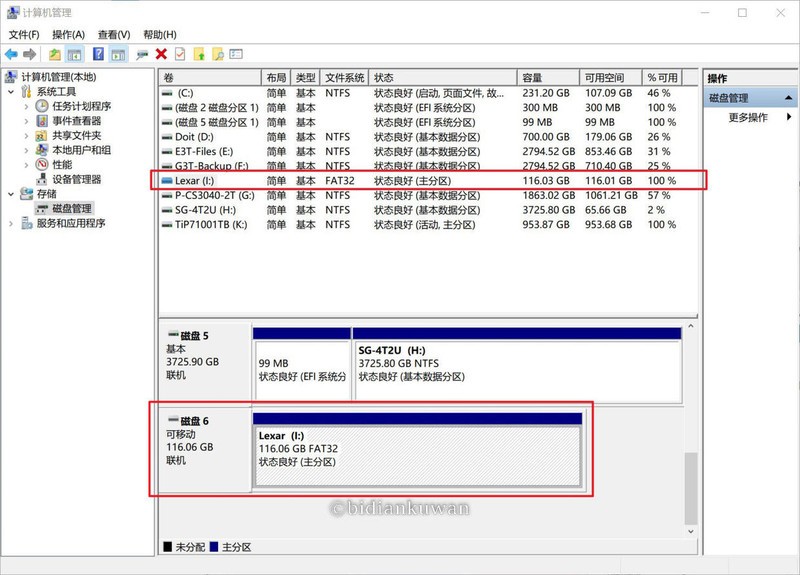This screenshot has width=800, height=575.
Task: Open the blue Help question-mark icon
Action: 98,54
